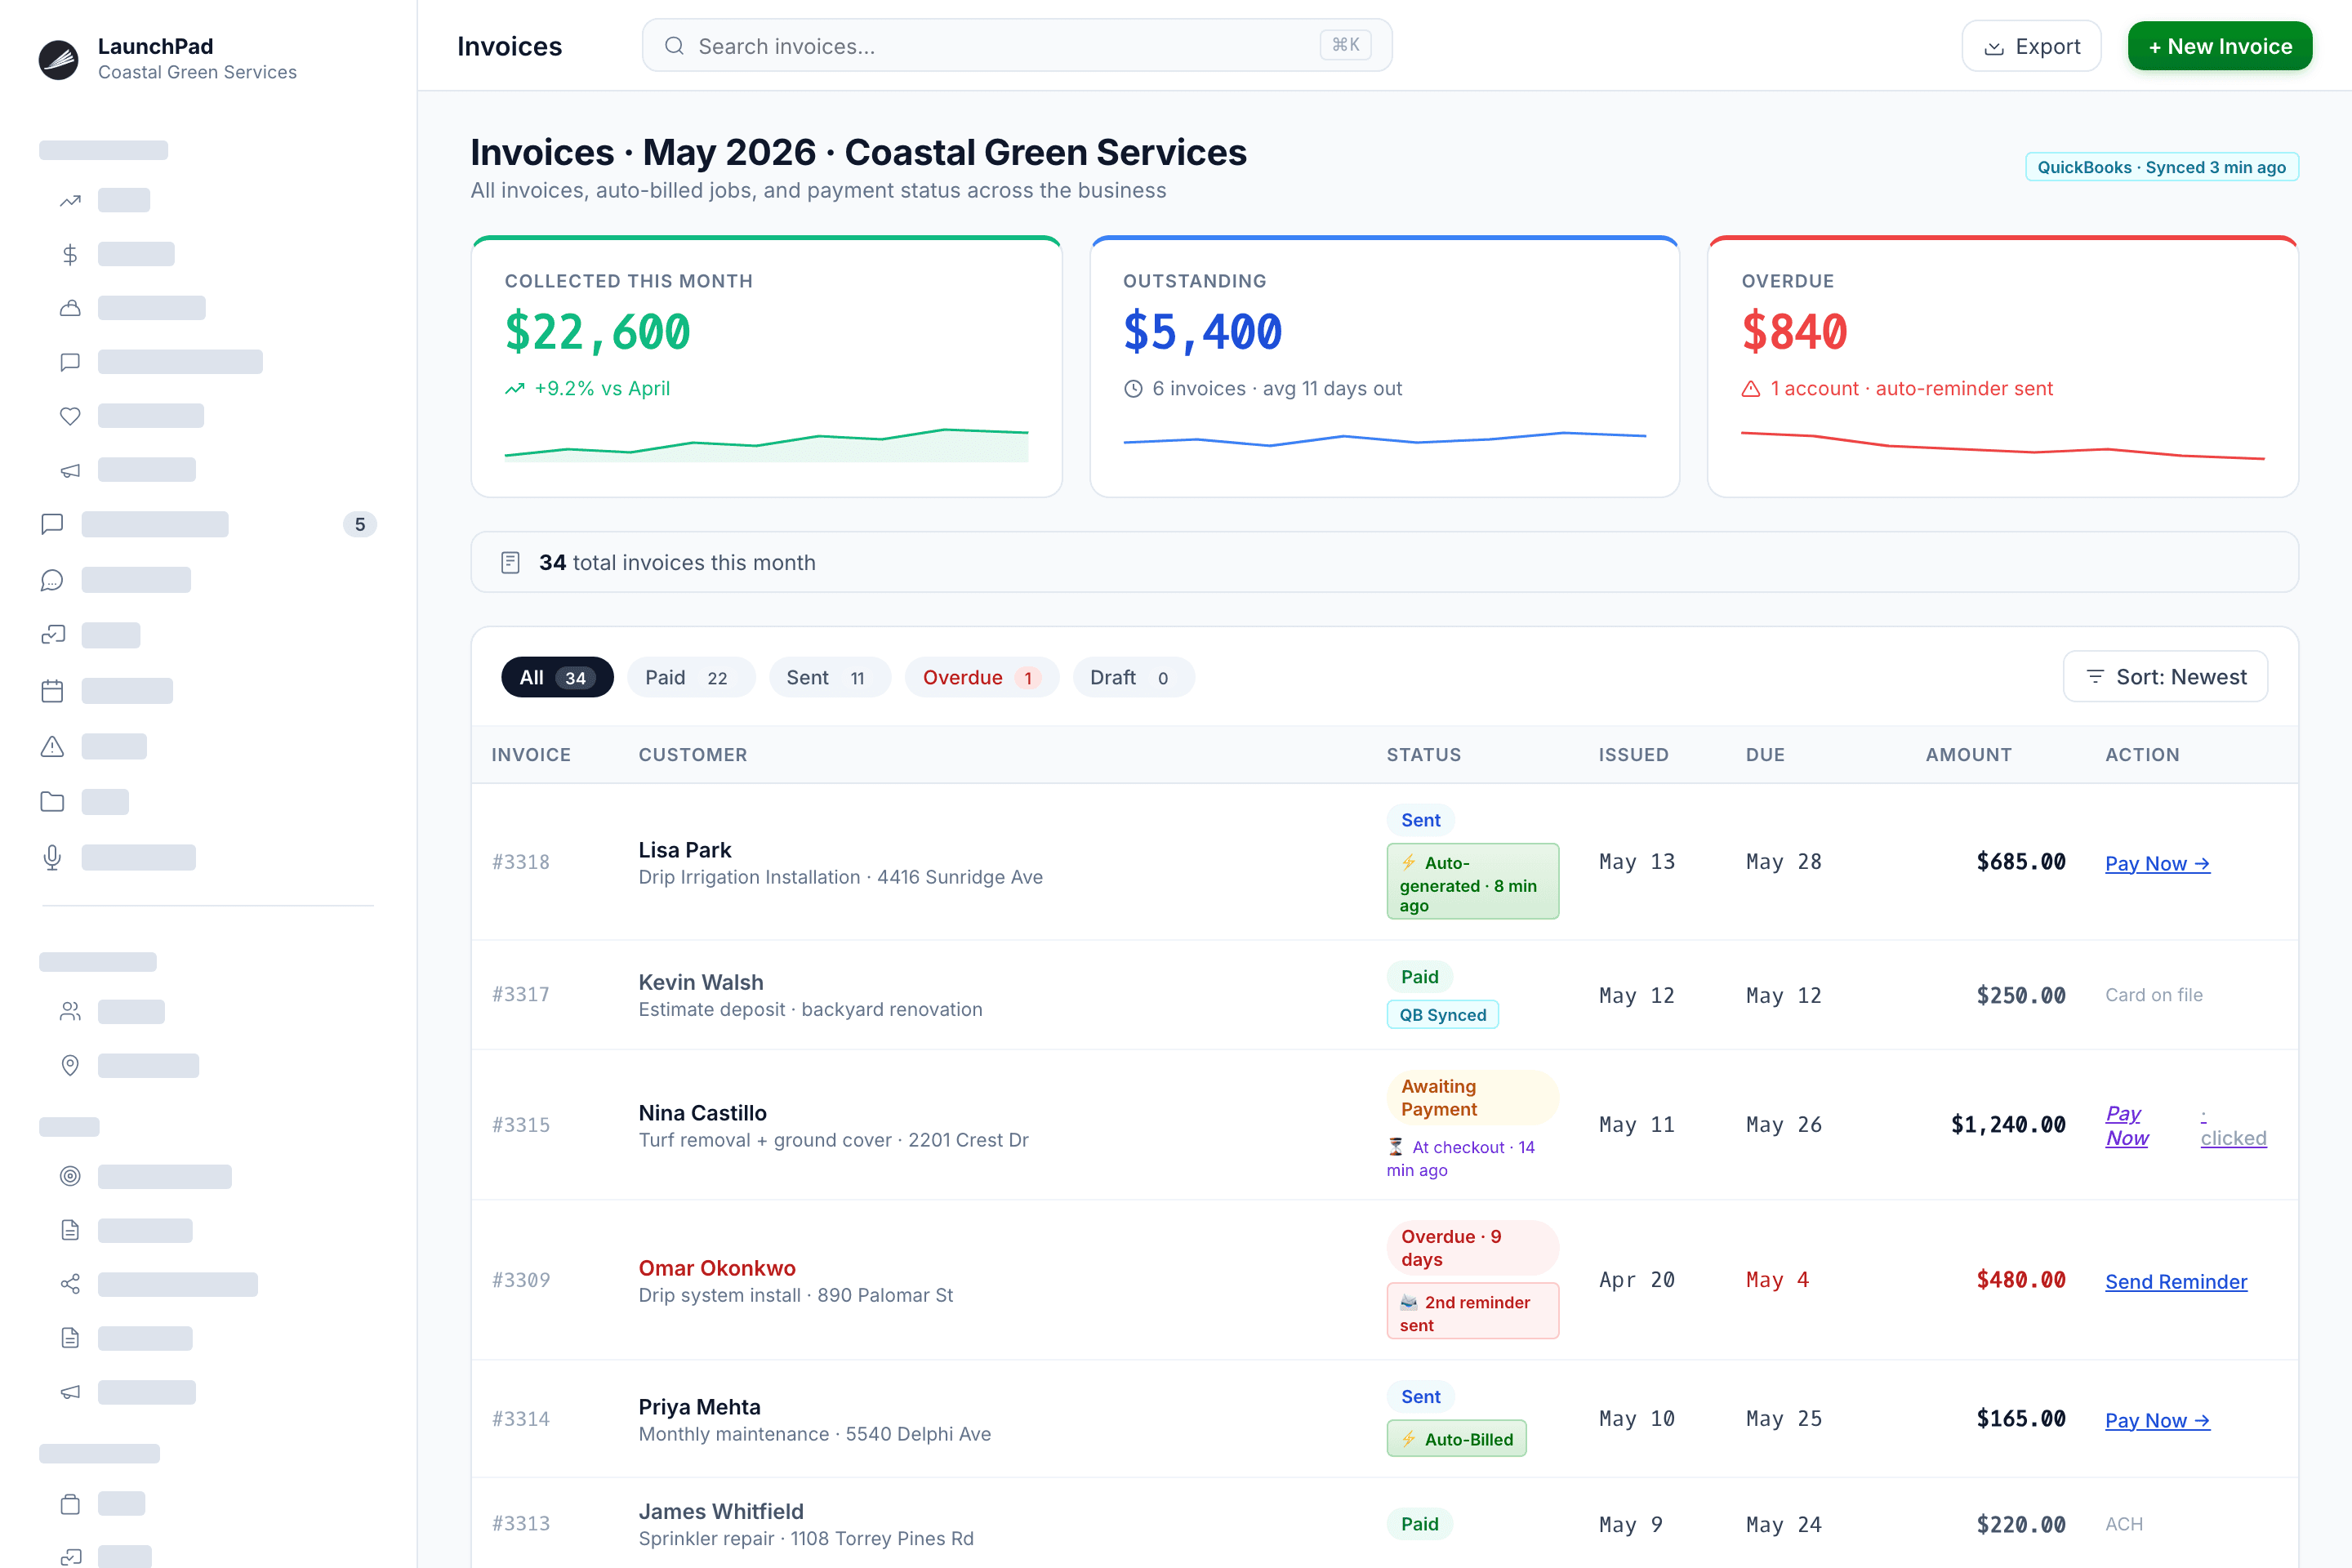The image size is (2352, 1568).
Task: Click the trending-up arrow sidebar icon
Action: click(x=70, y=201)
